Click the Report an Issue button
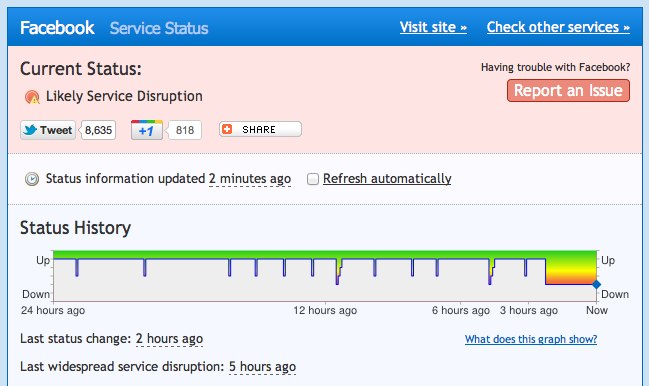The width and height of the screenshot is (649, 386). pos(568,91)
